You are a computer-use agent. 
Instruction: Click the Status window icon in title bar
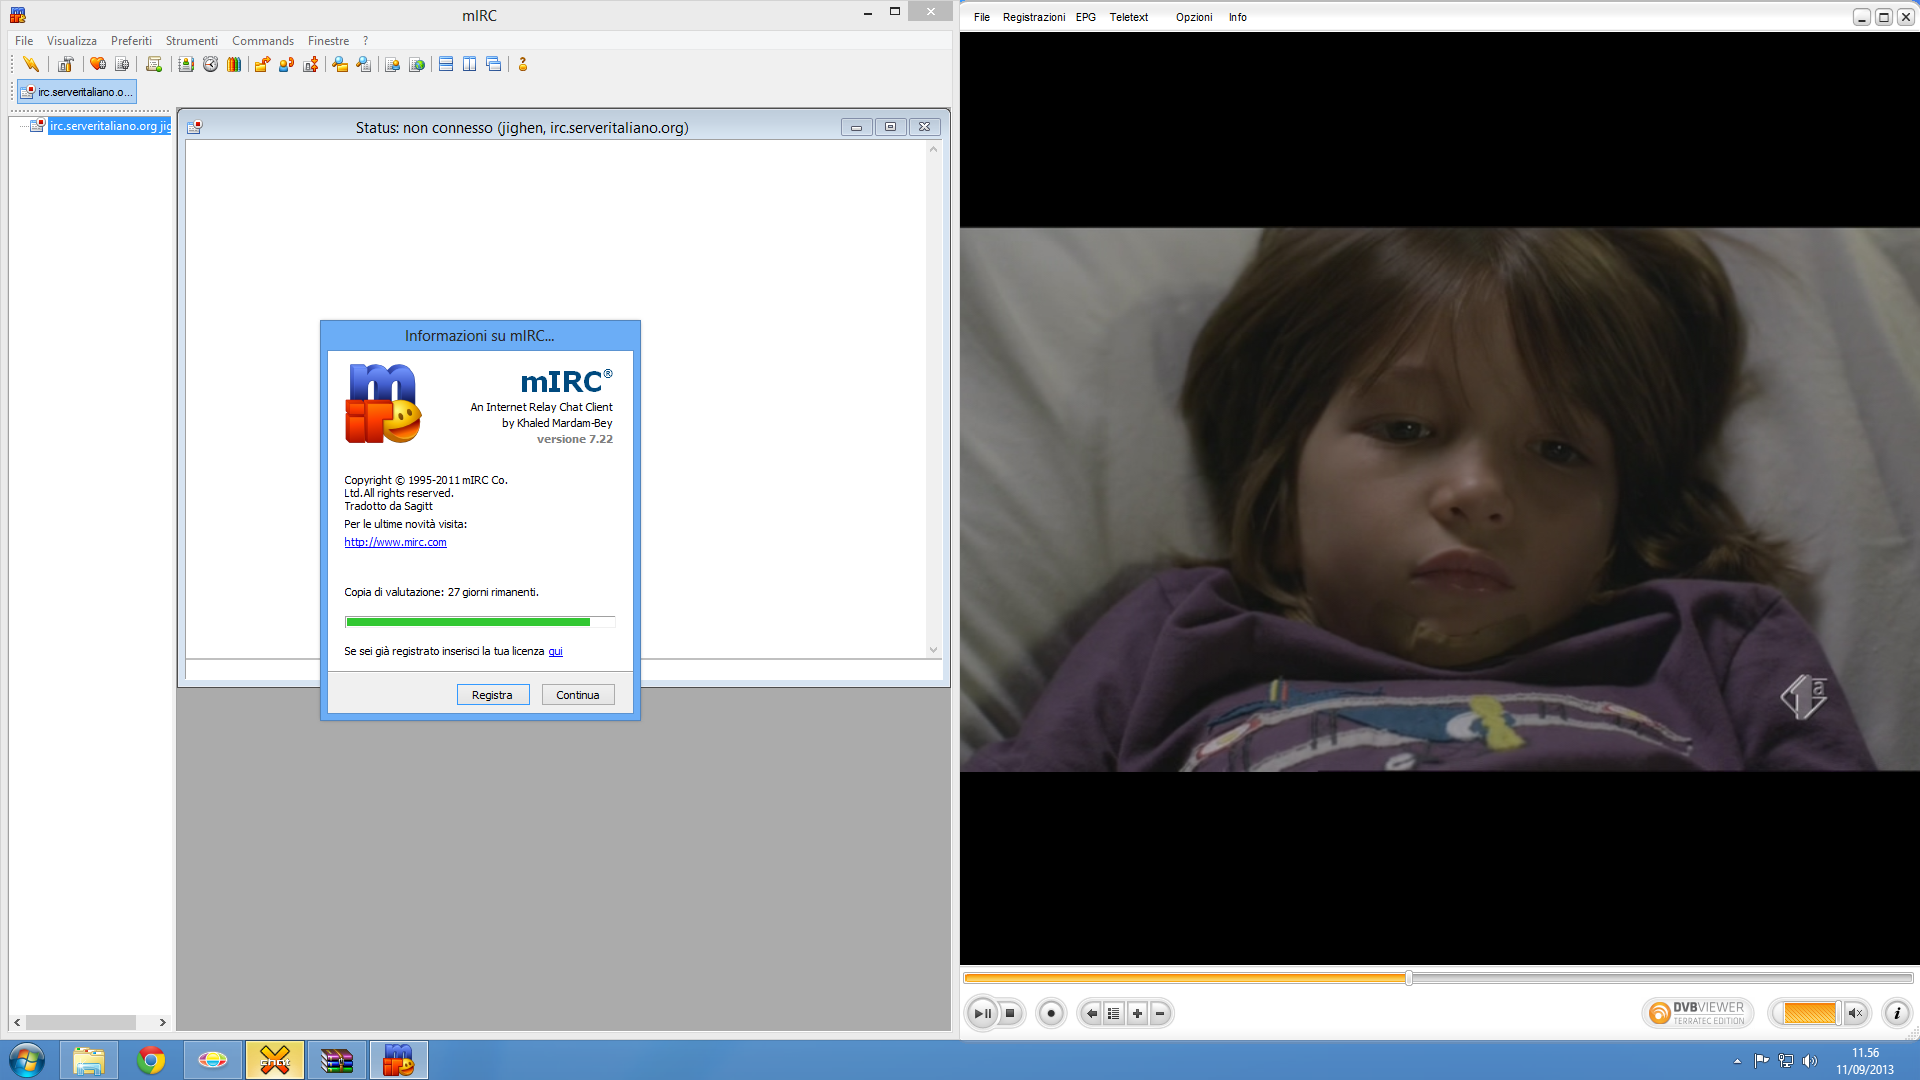[194, 127]
